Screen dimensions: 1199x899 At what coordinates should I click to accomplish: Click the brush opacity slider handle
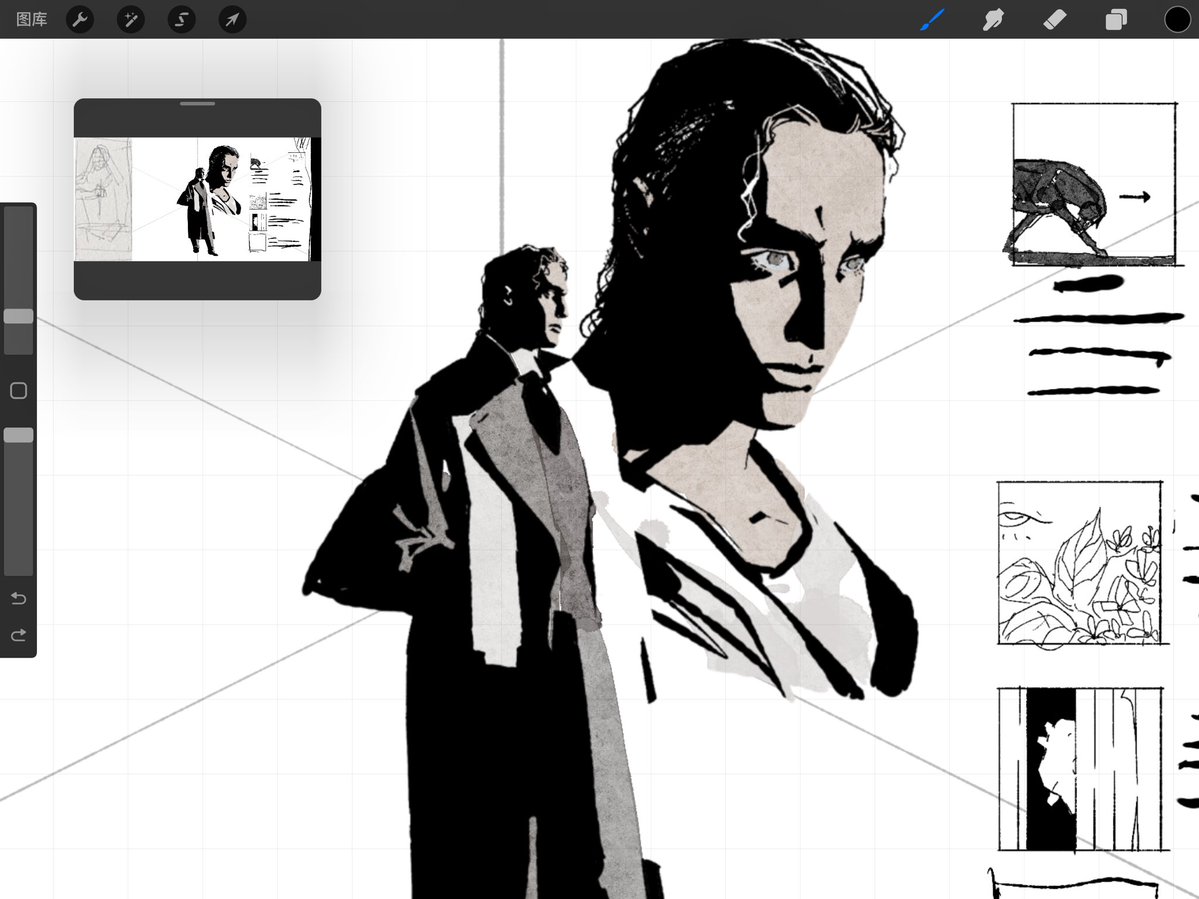tap(18, 435)
